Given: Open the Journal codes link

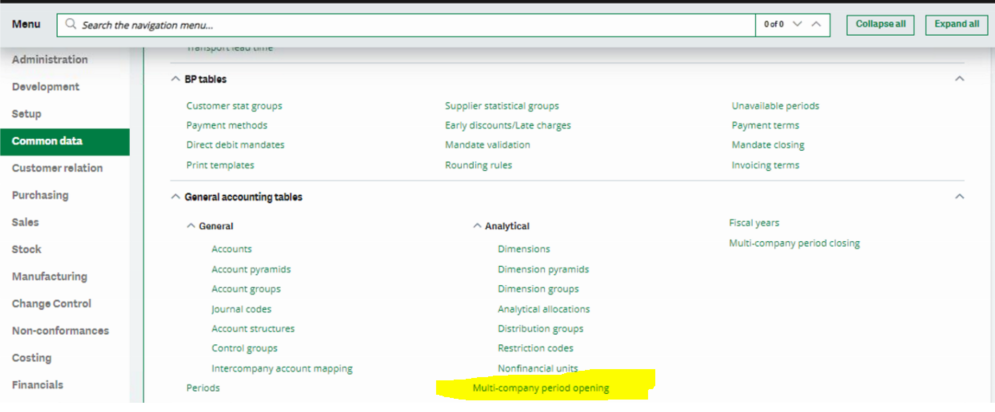Looking at the screenshot, I should click(x=241, y=309).
